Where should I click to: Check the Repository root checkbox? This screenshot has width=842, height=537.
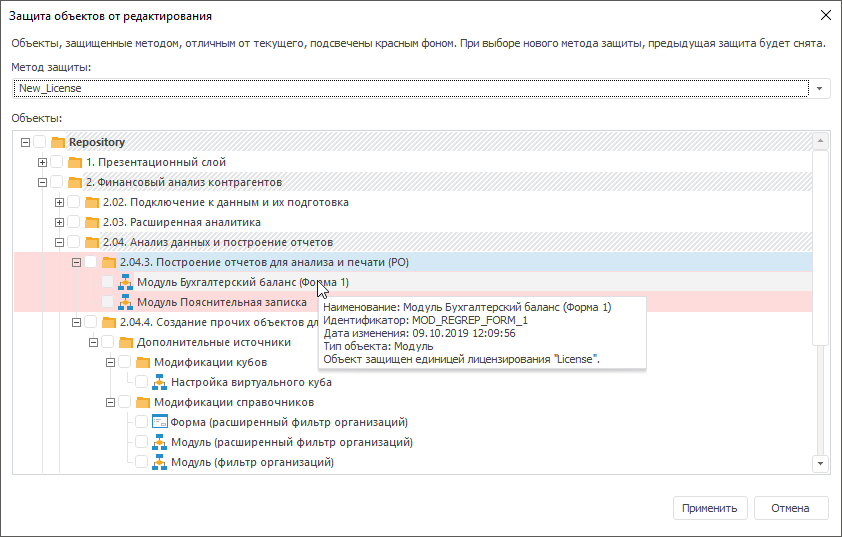point(40,142)
